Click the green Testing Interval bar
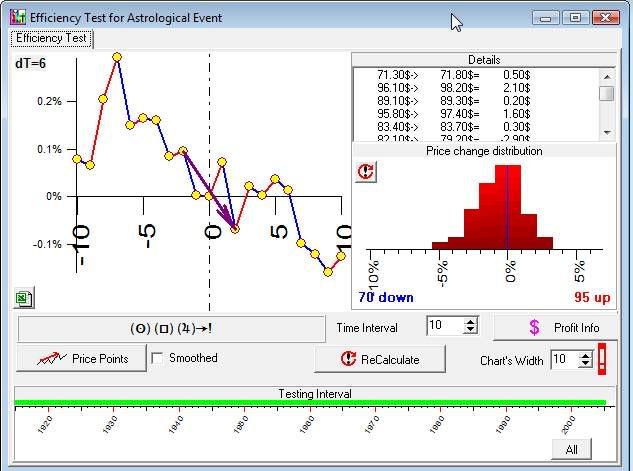Image resolution: width=633 pixels, height=471 pixels. click(310, 403)
